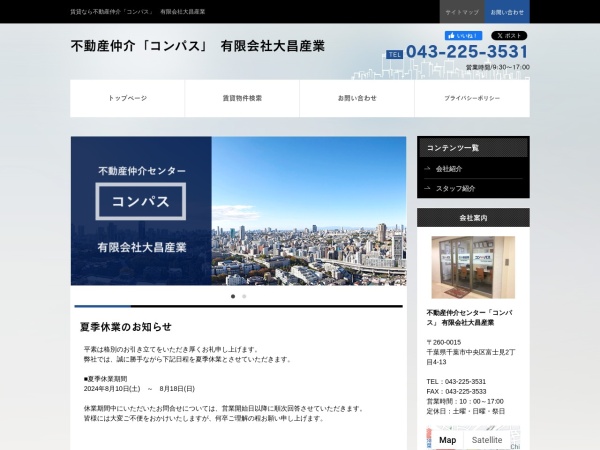Viewport: 600px width, 450px height.
Task: Click the コンテンツ一覧 sidebar header
Action: (473, 148)
